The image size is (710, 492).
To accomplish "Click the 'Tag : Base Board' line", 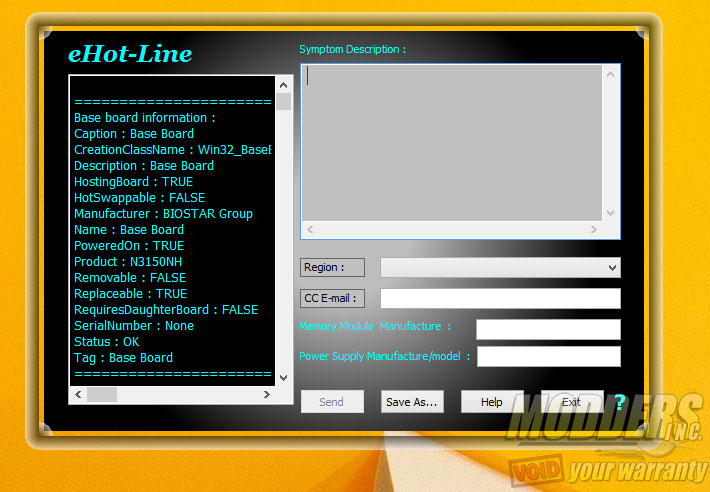I will click(x=124, y=358).
